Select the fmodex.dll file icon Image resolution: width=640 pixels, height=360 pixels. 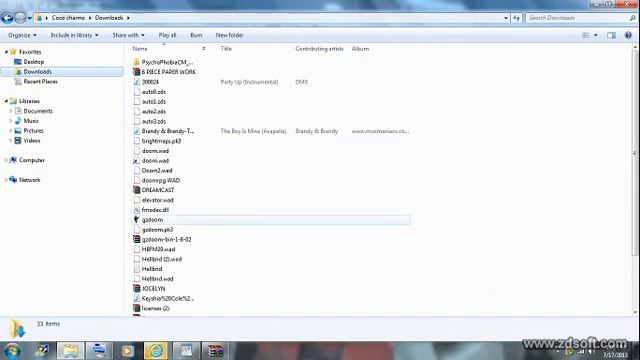136,210
